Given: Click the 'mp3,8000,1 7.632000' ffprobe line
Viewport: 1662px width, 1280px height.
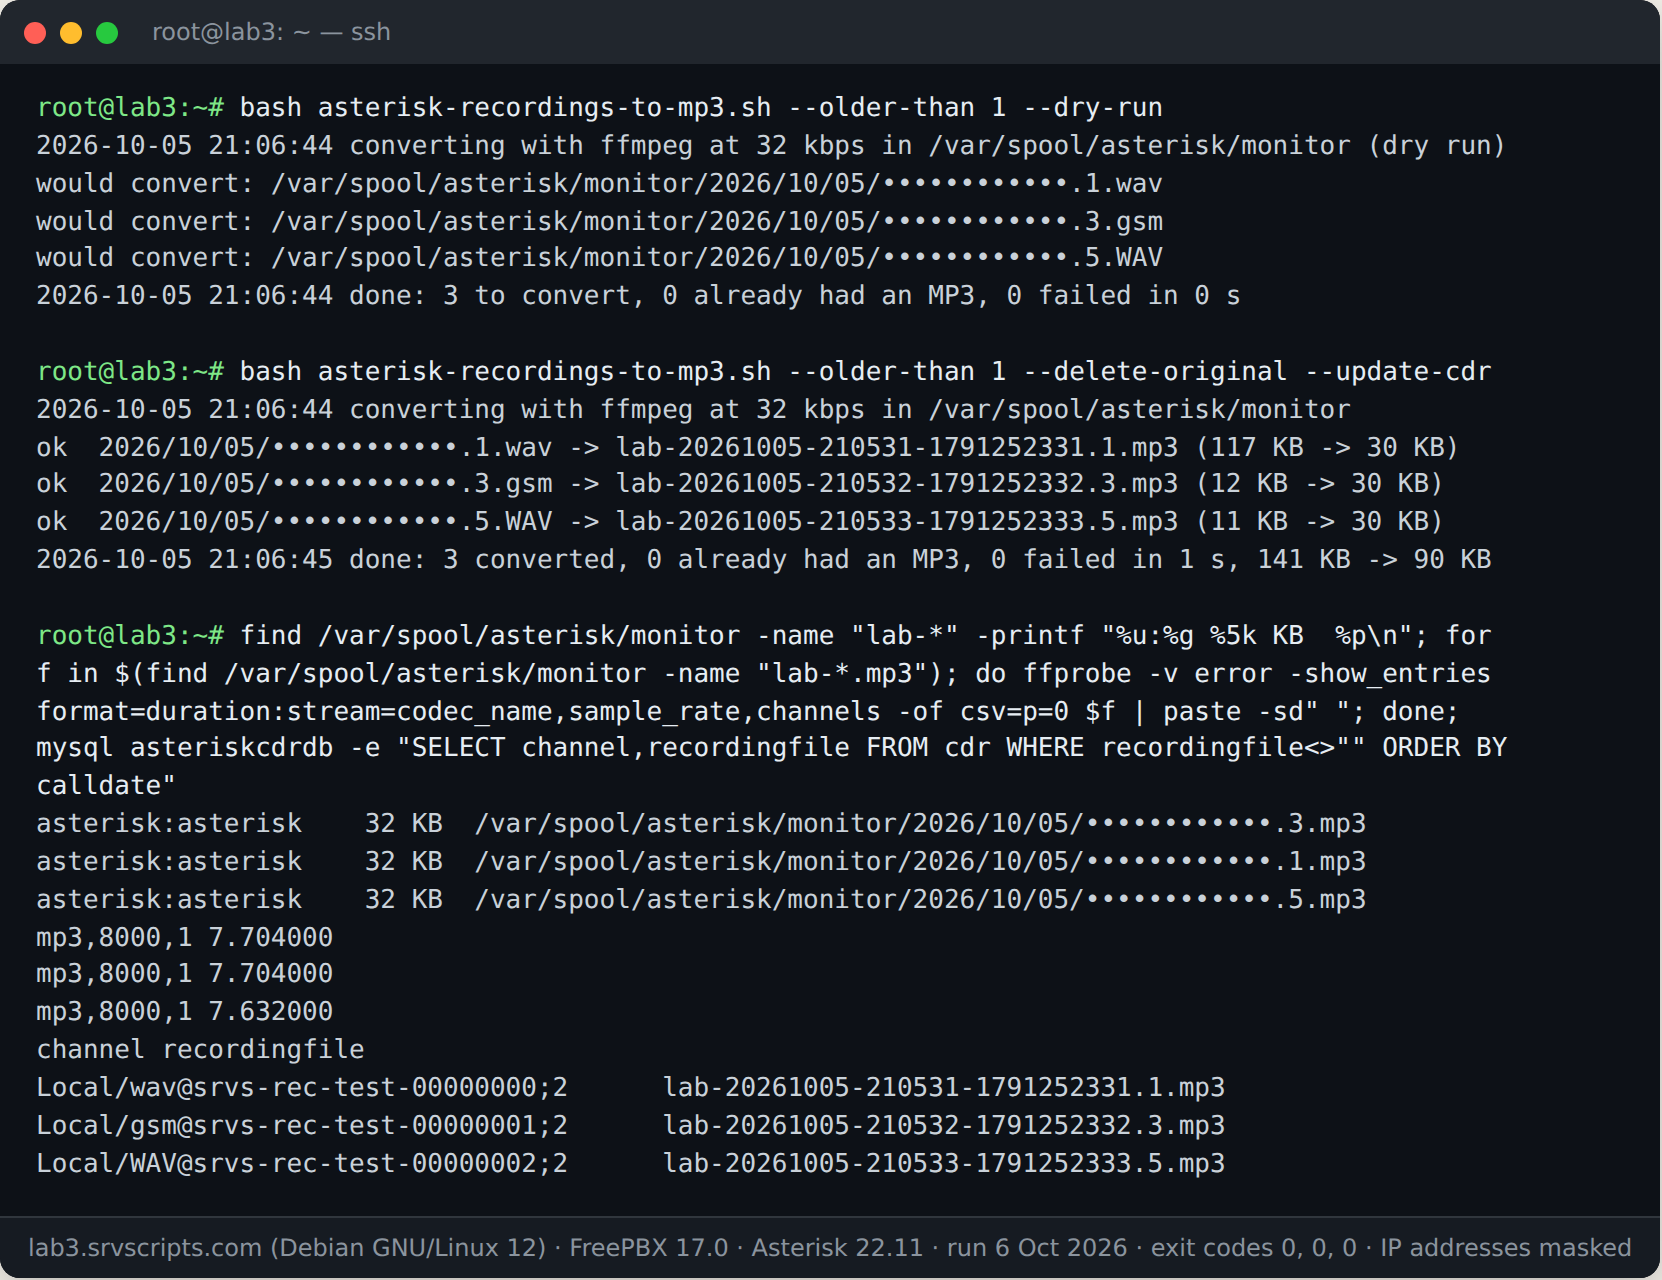Looking at the screenshot, I should [185, 1011].
